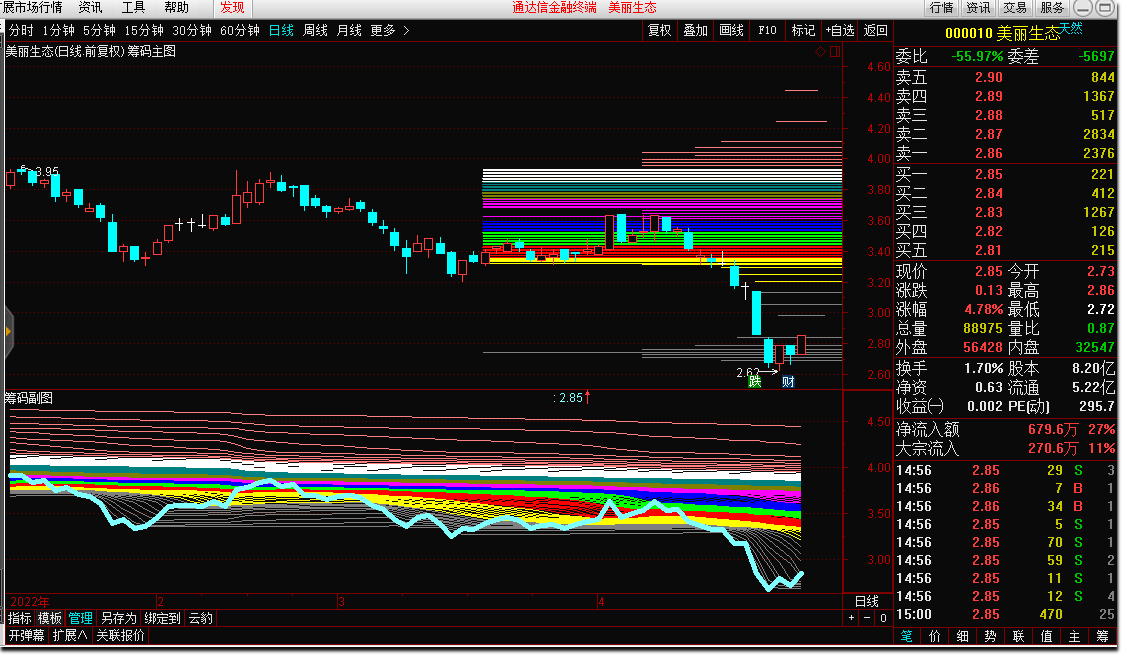Image resolution: width=1123 pixels, height=655 pixels.
Task: Open the 画线 drawing tools
Action: [x=731, y=30]
